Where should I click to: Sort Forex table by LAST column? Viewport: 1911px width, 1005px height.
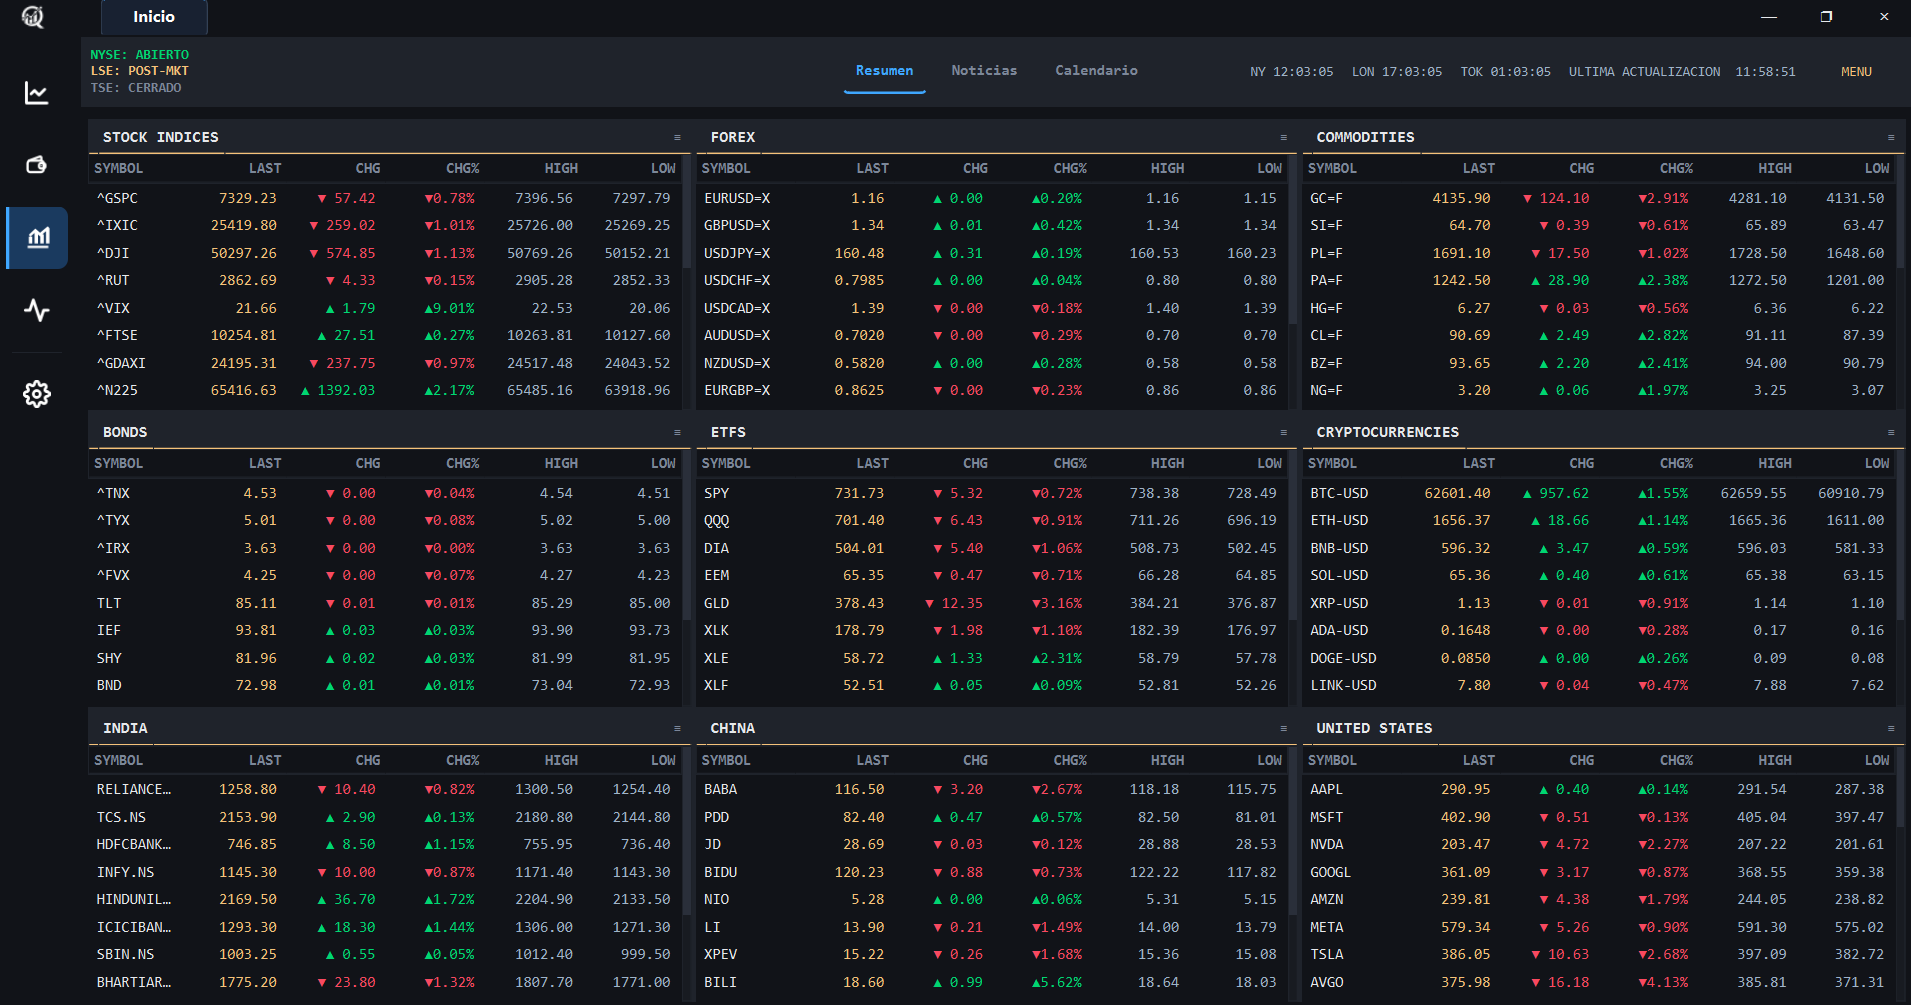pos(872,168)
